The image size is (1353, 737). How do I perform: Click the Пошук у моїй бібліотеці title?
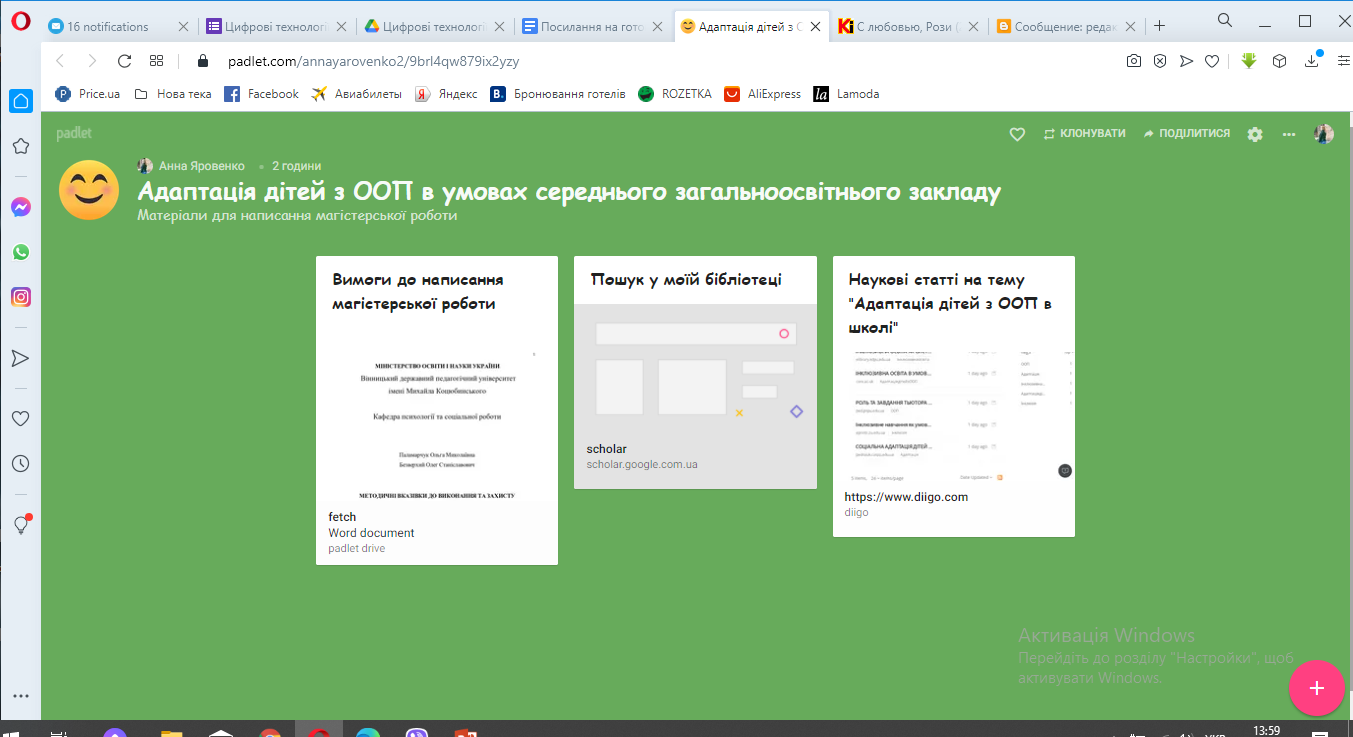click(686, 280)
